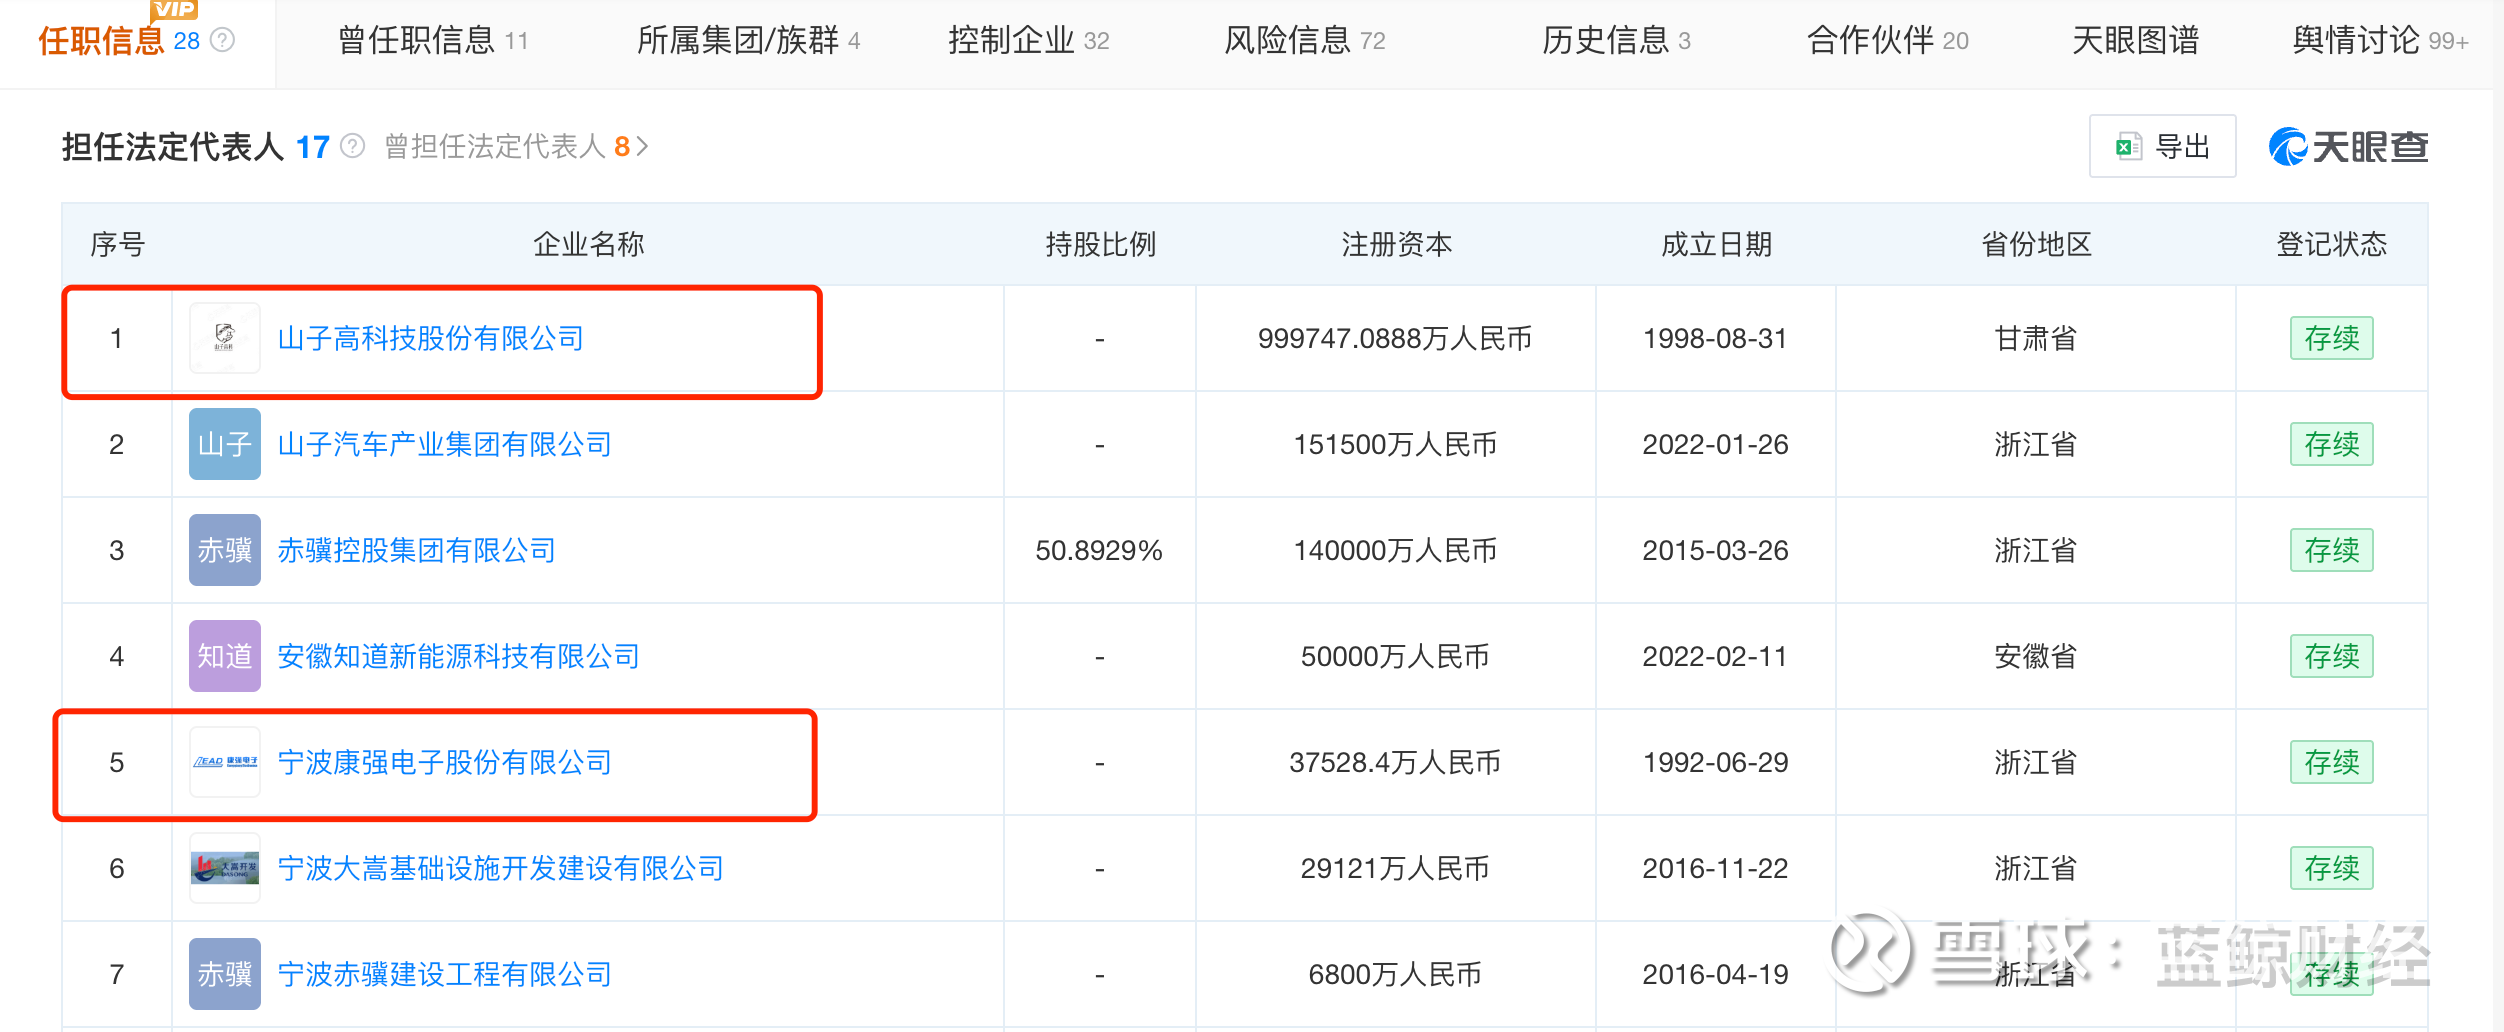Select the 甘肃省 province cell

[2036, 338]
